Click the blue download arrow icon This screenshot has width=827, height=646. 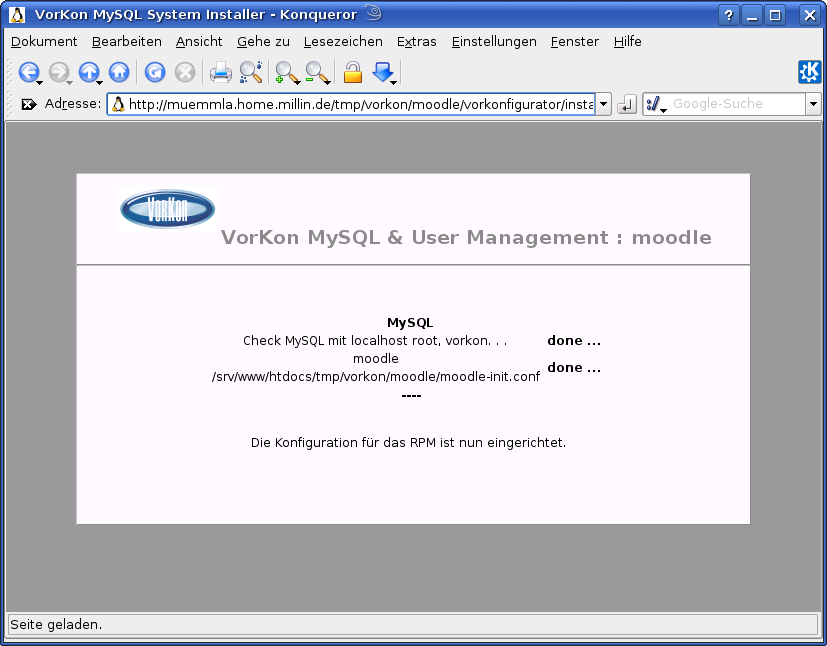382,72
